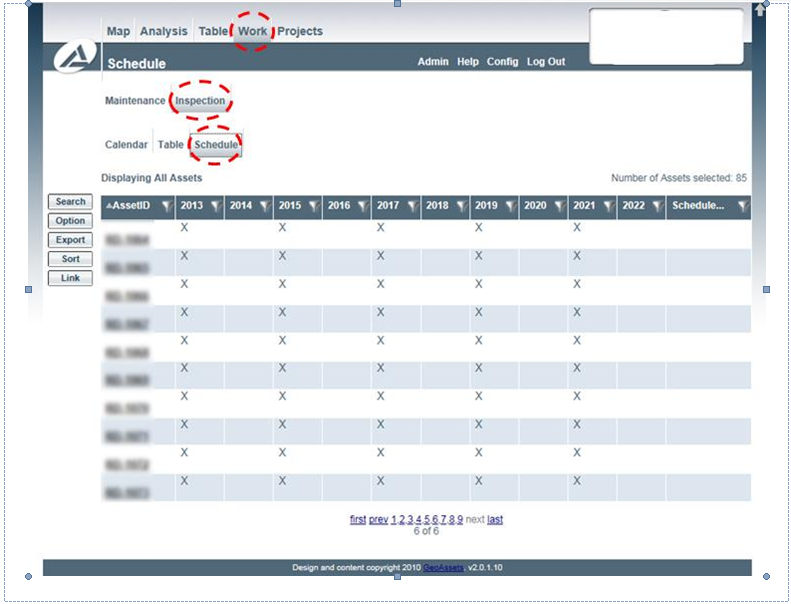
Task: Go to page 9 in pagination
Action: 460,519
